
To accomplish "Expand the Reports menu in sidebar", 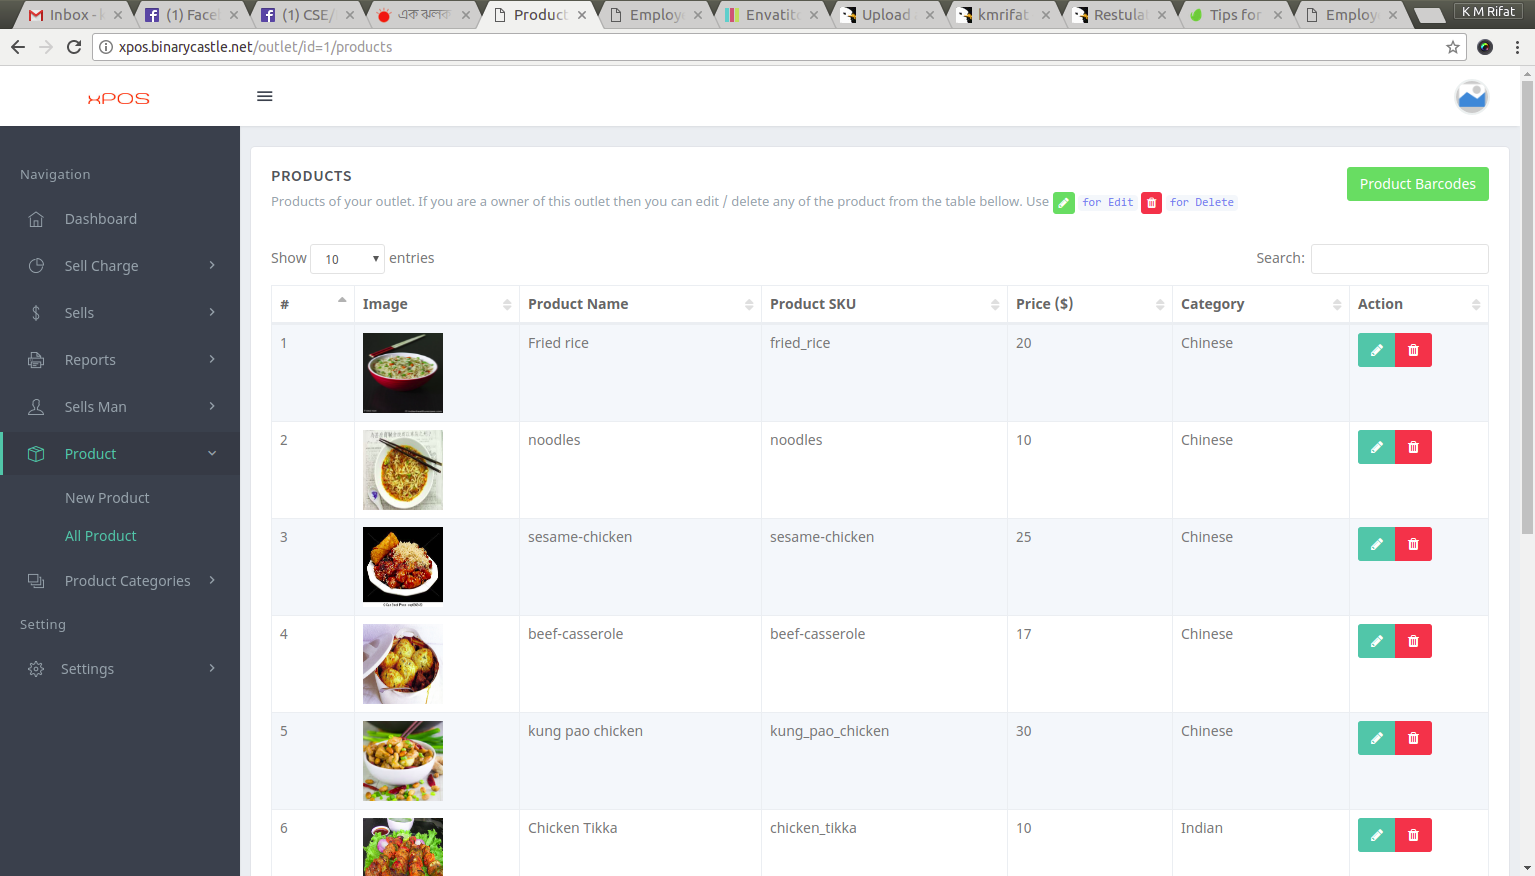I will (120, 360).
